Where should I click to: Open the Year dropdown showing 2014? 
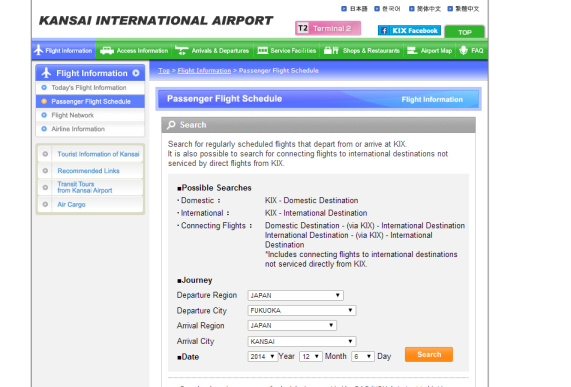(x=262, y=356)
